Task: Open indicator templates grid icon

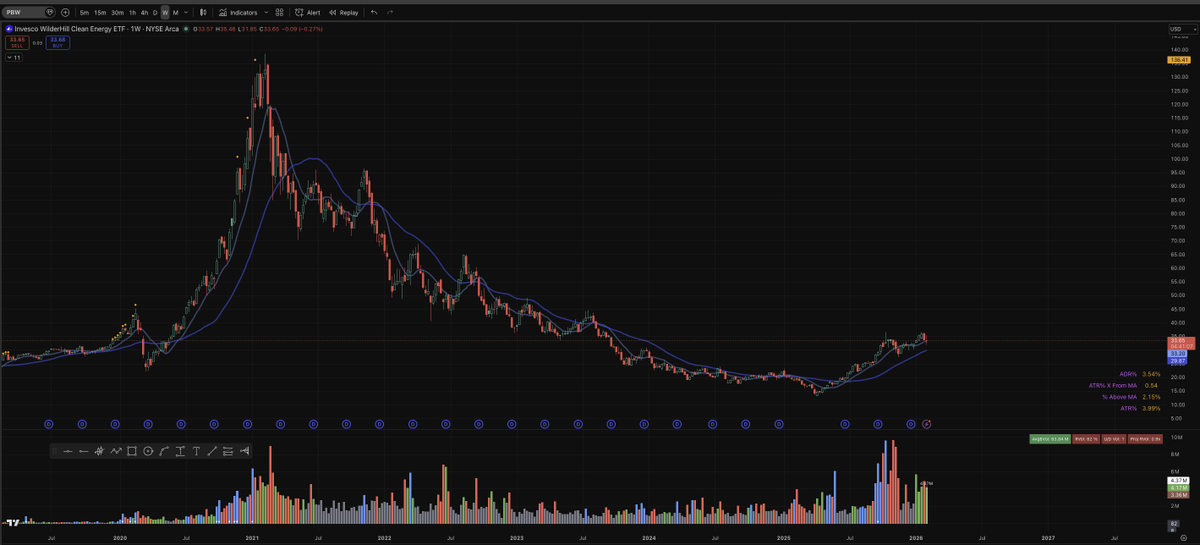Action: [x=279, y=12]
